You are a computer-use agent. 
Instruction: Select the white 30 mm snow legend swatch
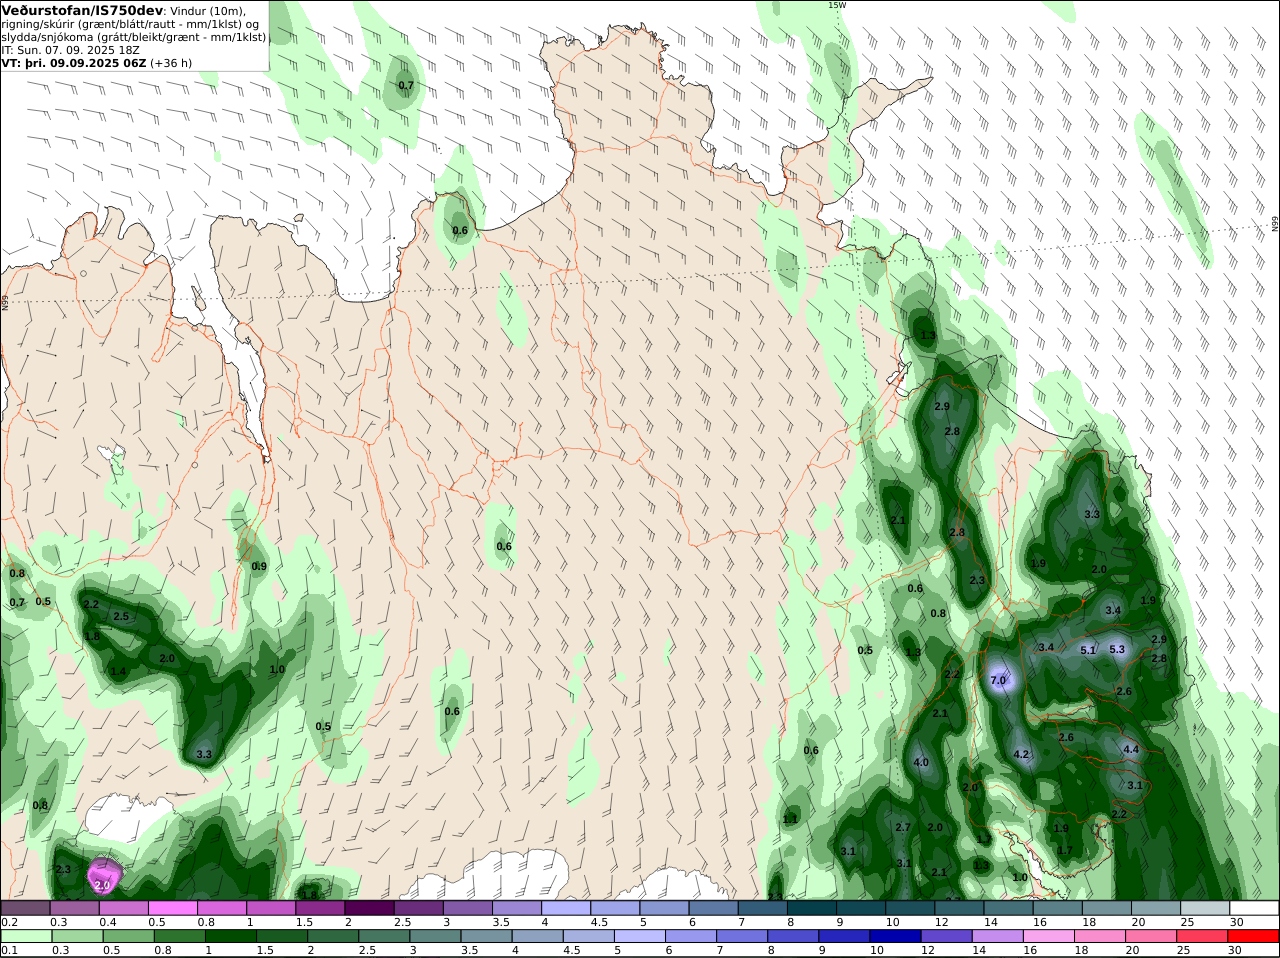pos(1255,907)
